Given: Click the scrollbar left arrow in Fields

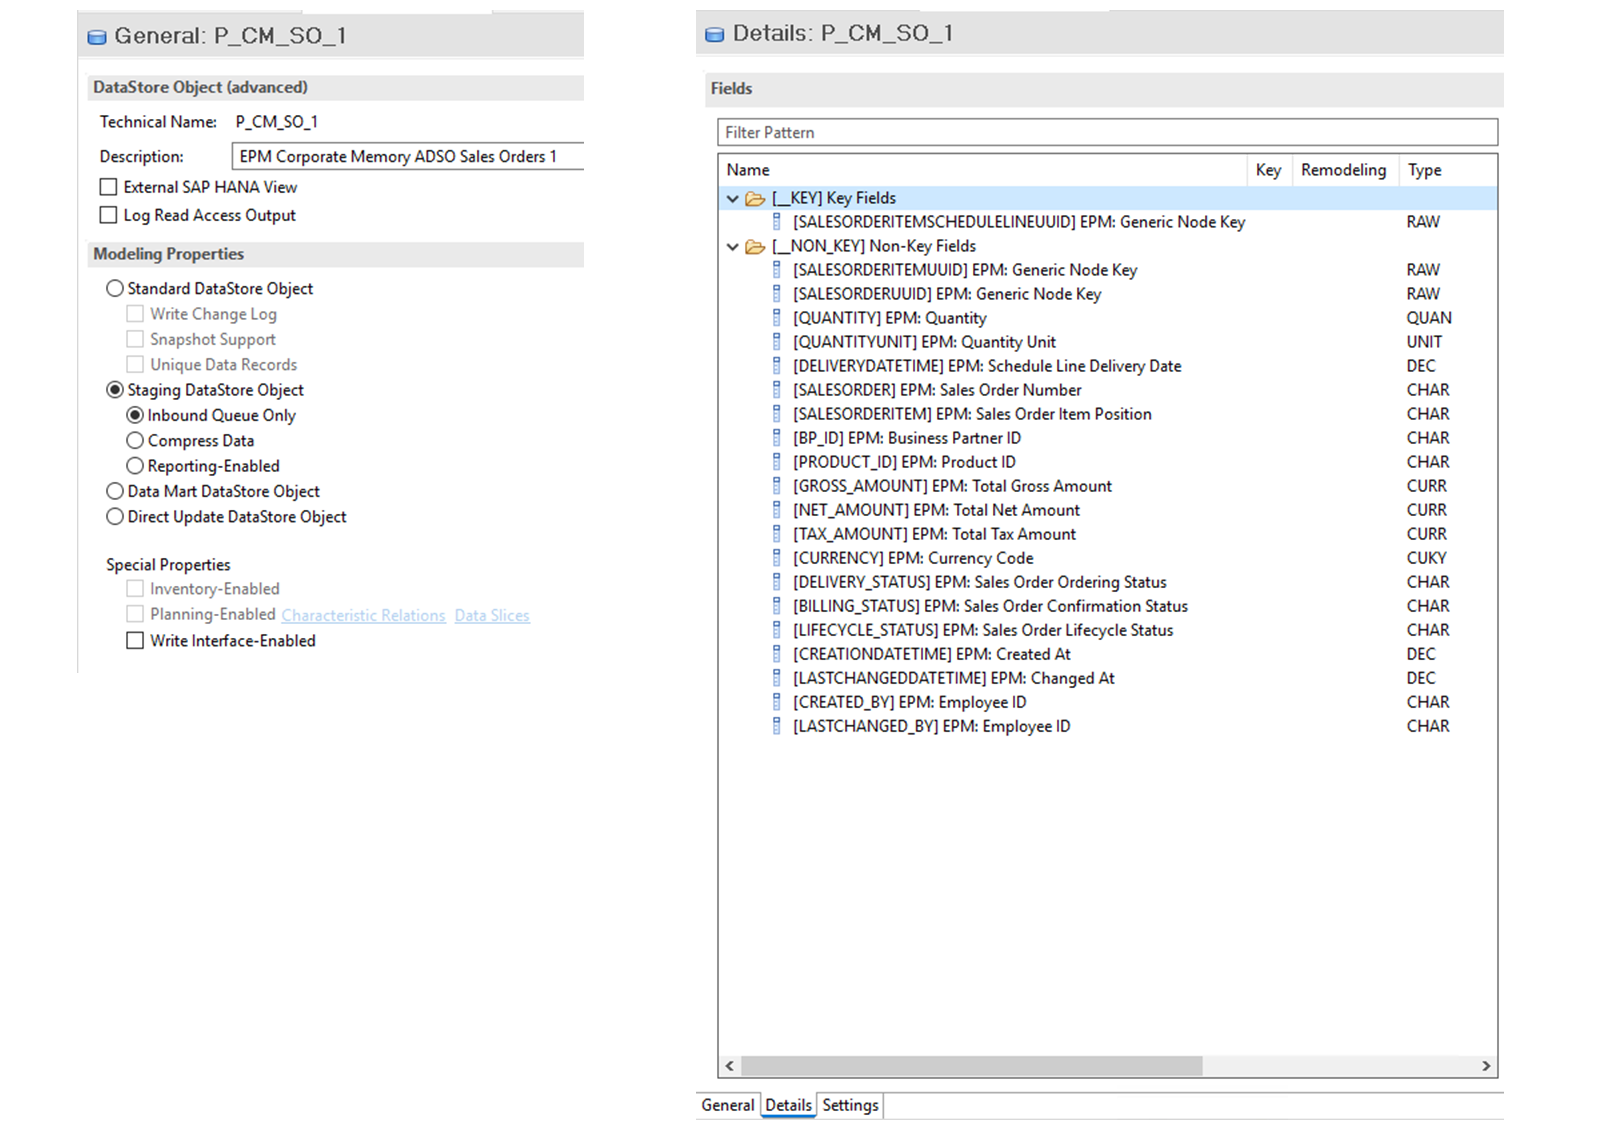Looking at the screenshot, I should tap(730, 1066).
